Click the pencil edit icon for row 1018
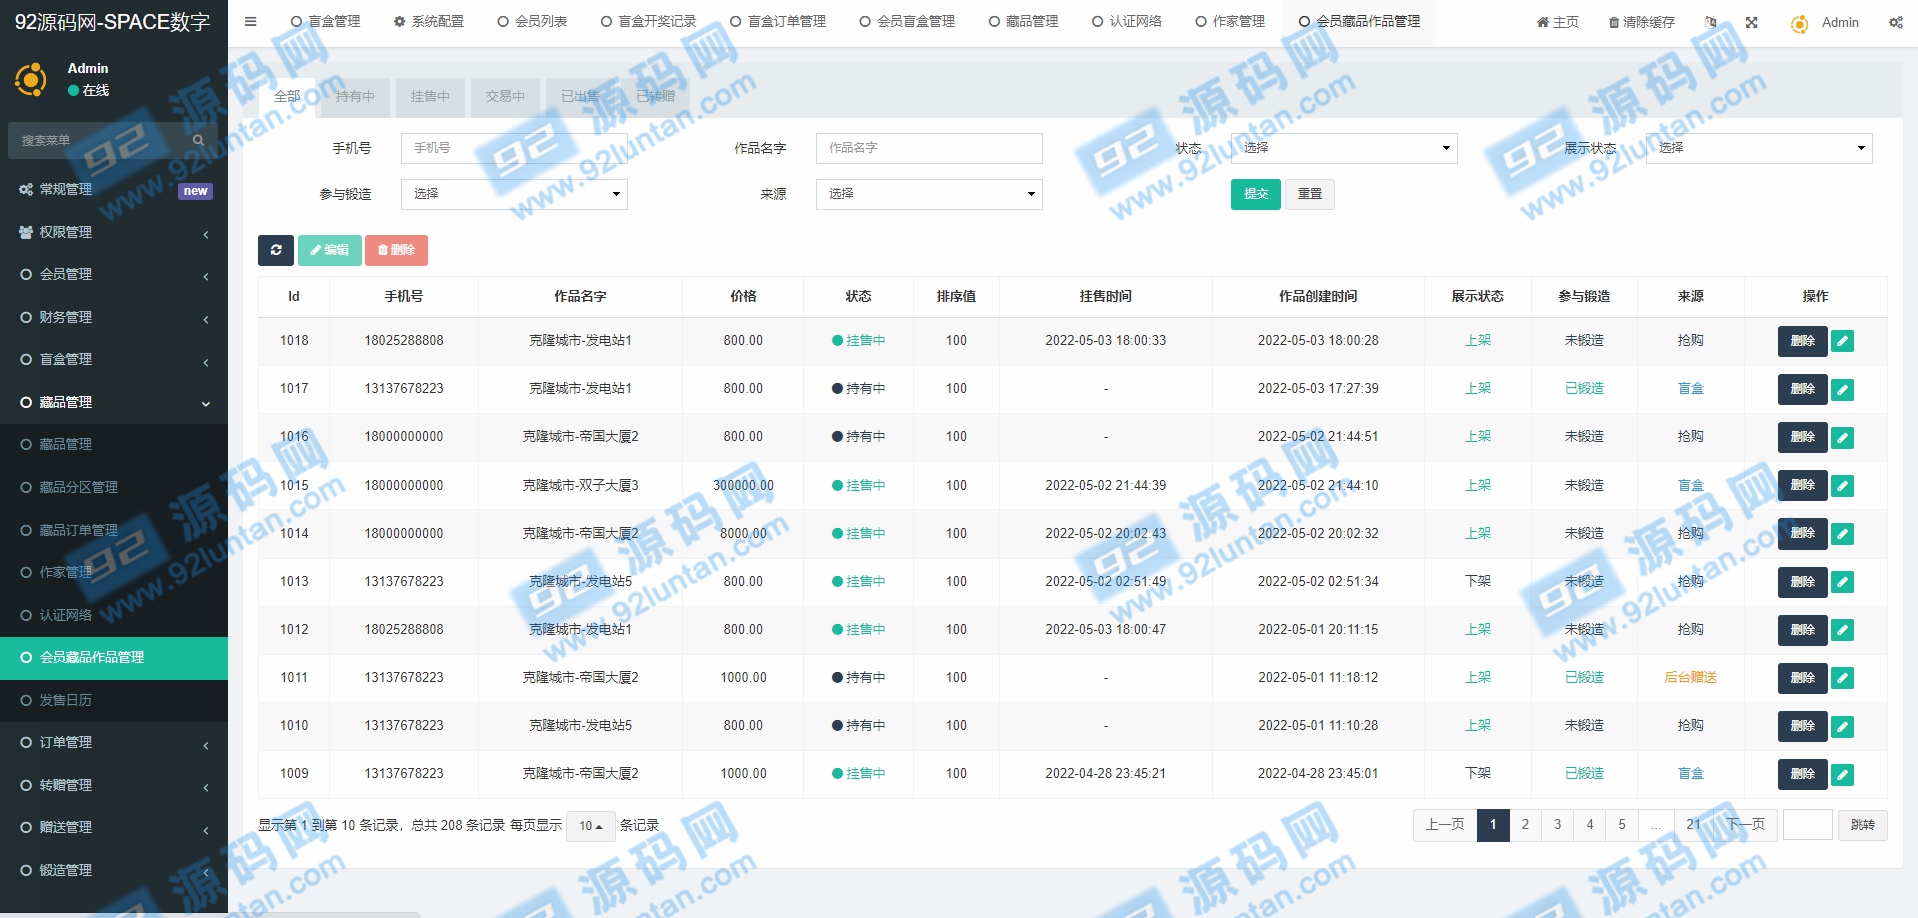This screenshot has width=1918, height=918. coord(1842,341)
